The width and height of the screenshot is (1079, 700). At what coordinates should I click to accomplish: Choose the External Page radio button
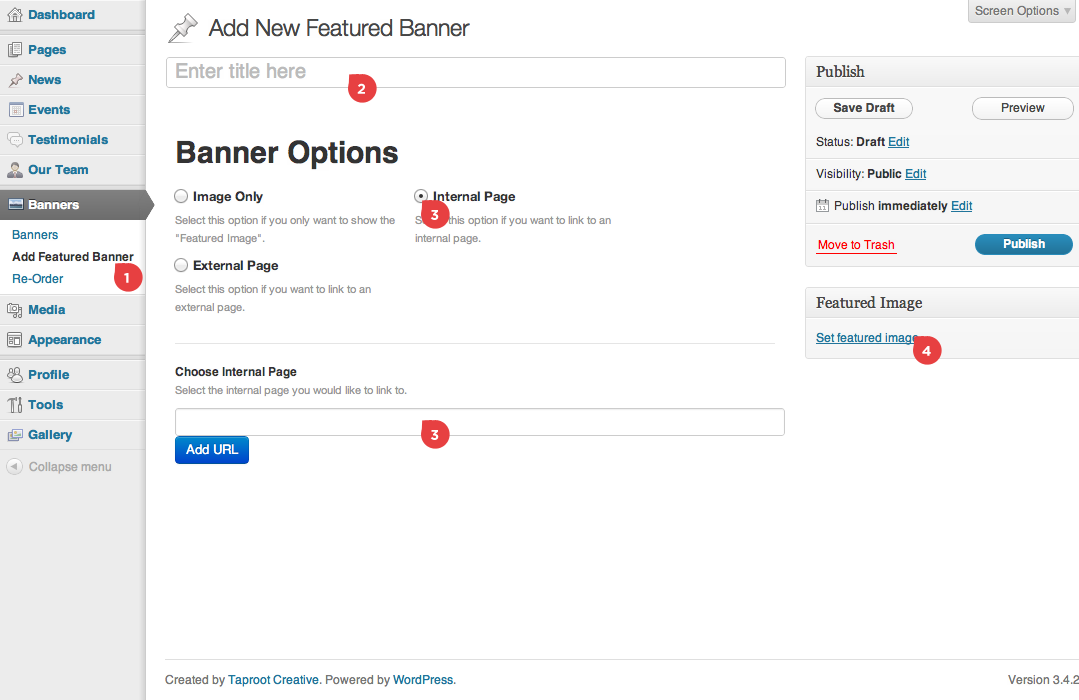pyautogui.click(x=181, y=266)
